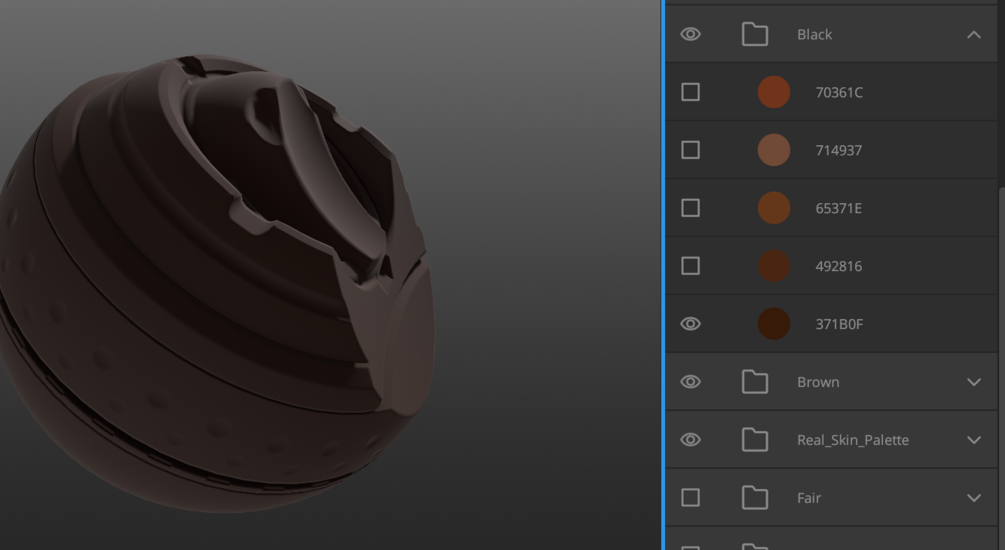Enable visibility for swatch 492816

(x=690, y=265)
